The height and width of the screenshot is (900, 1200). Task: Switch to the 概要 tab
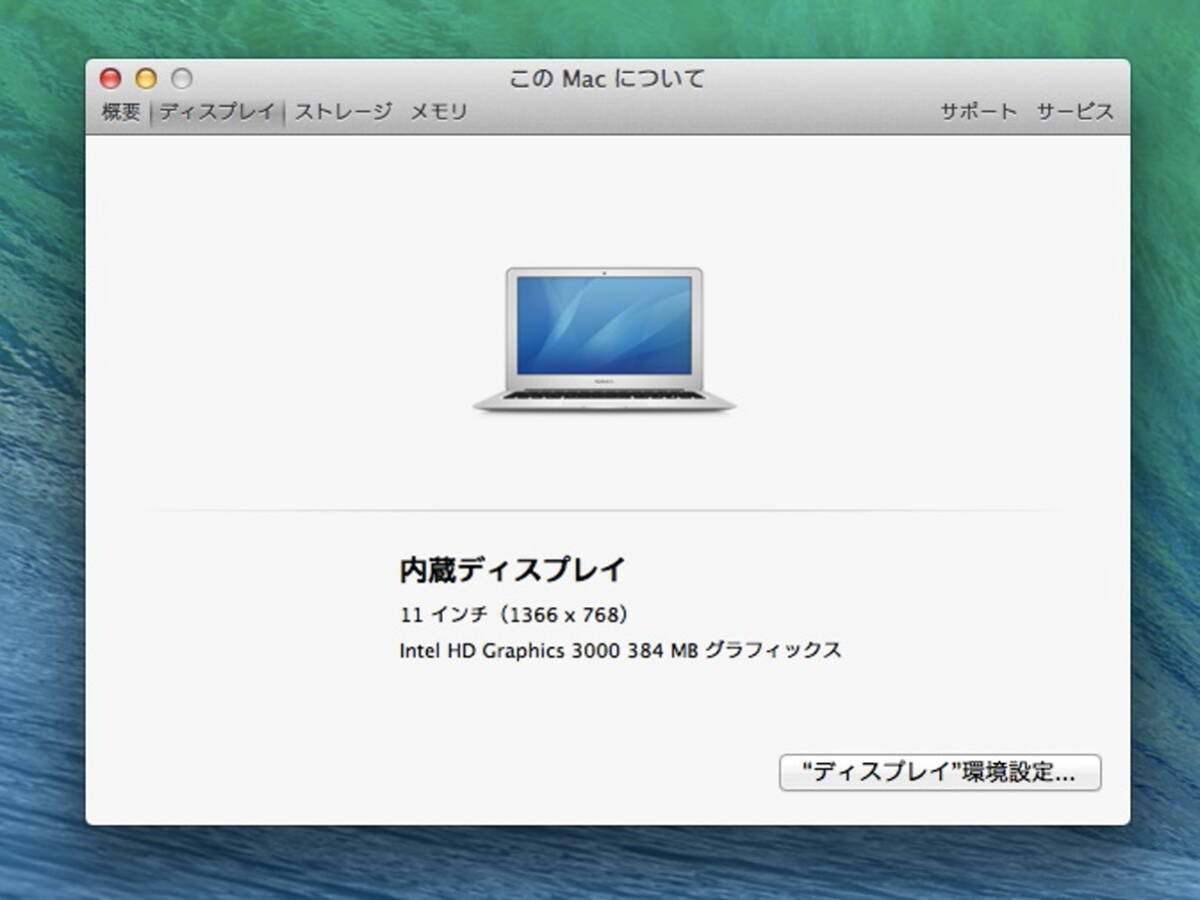pos(121,112)
